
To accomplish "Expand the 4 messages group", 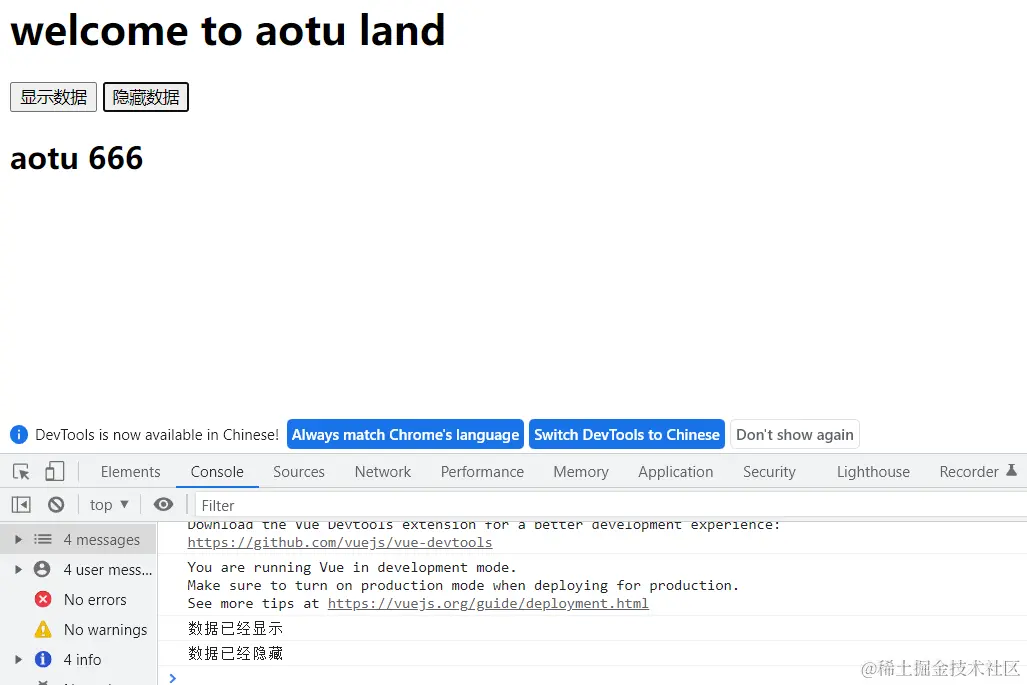I will 18,539.
